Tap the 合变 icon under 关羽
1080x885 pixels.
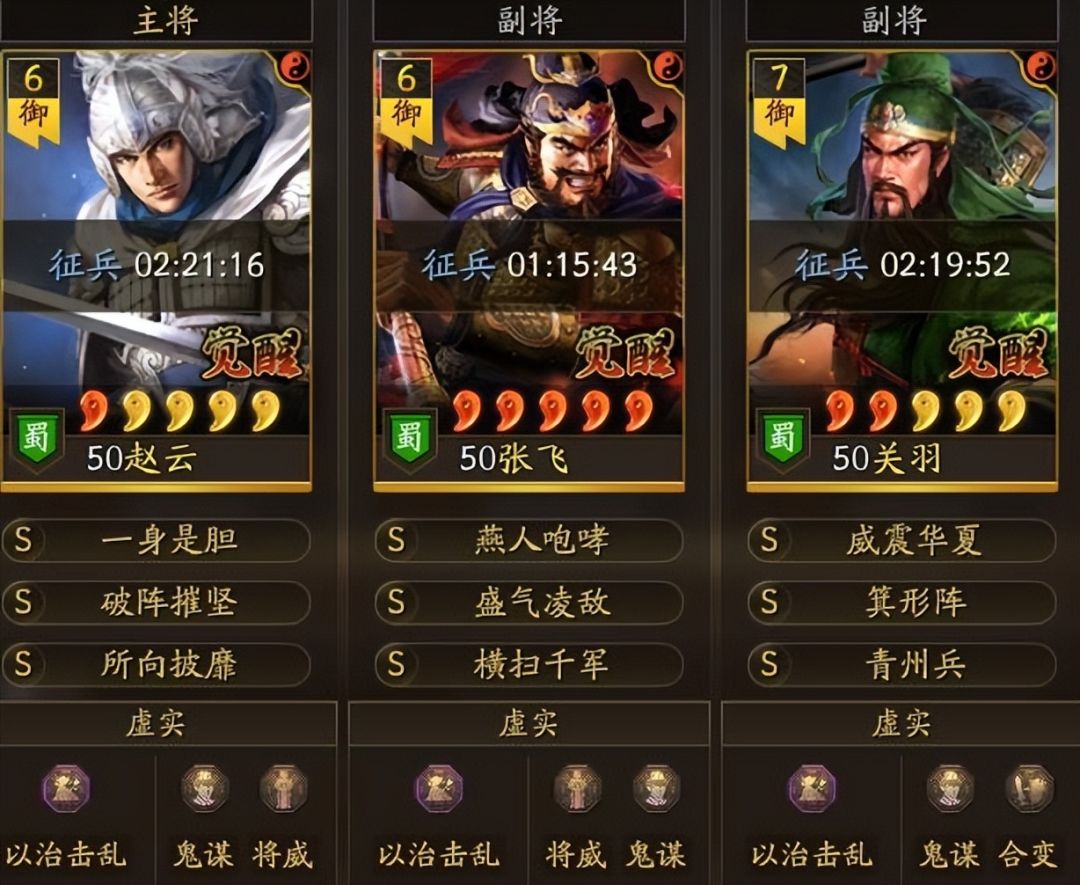(1029, 789)
